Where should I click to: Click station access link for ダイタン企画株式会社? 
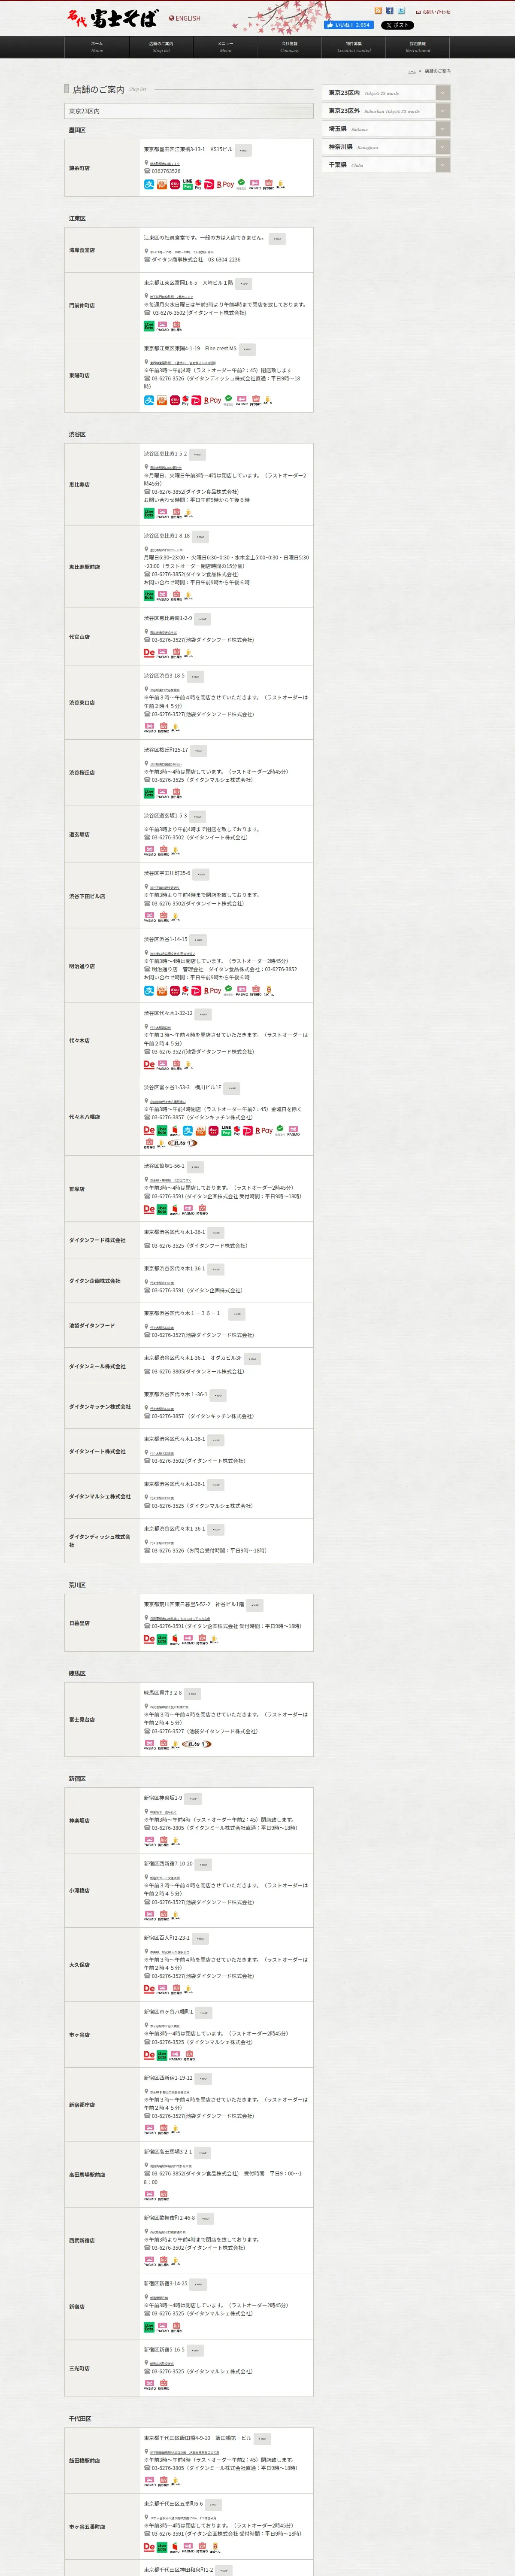pos(161,1283)
